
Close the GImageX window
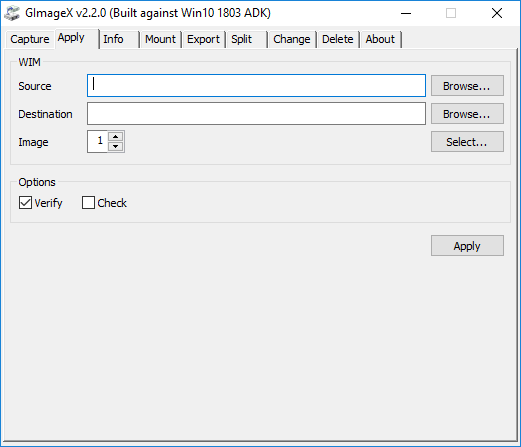497,13
